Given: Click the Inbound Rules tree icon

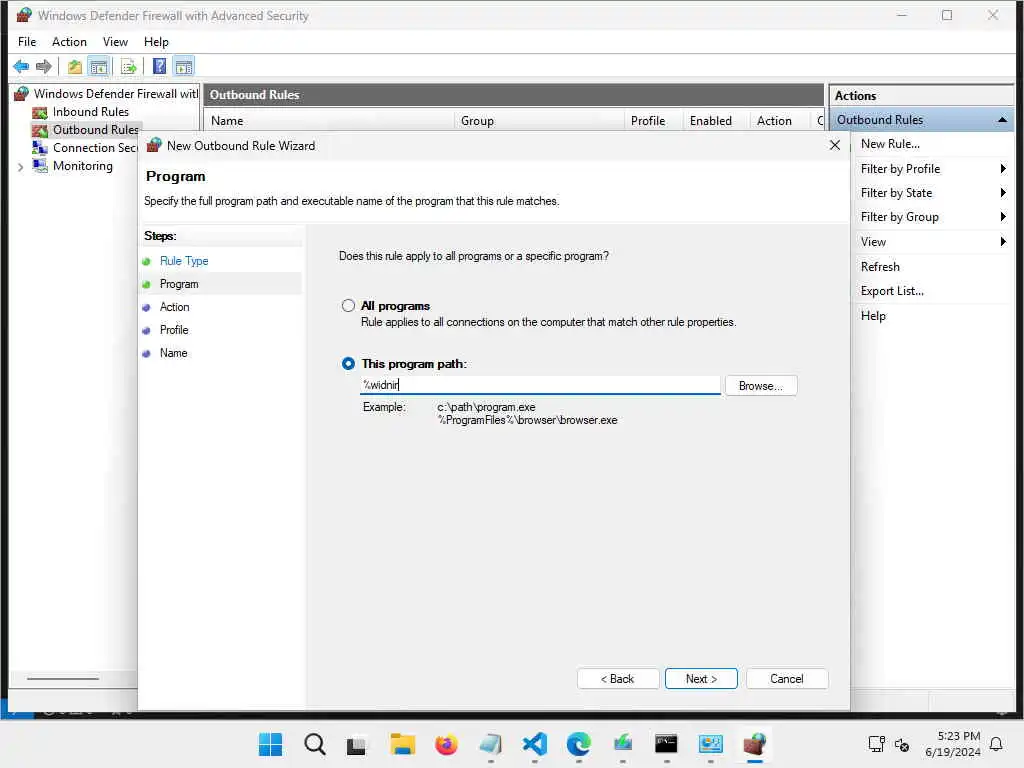Looking at the screenshot, I should pyautogui.click(x=40, y=112).
